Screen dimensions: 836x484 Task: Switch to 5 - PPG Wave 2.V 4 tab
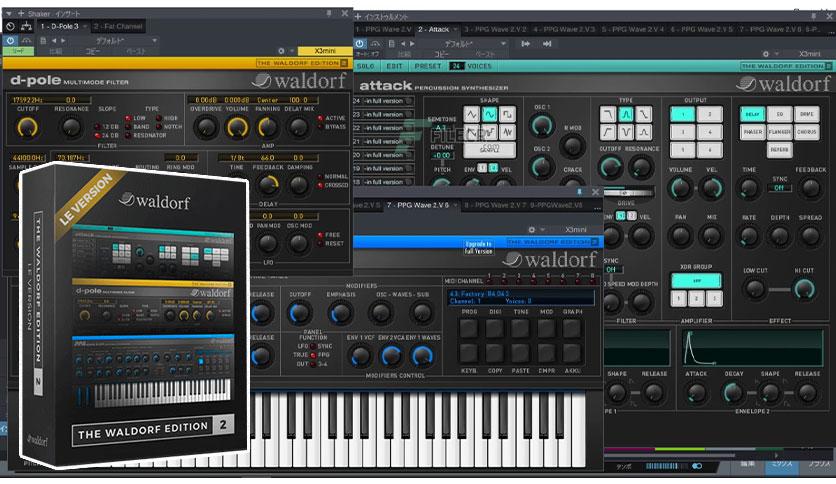pos(633,29)
